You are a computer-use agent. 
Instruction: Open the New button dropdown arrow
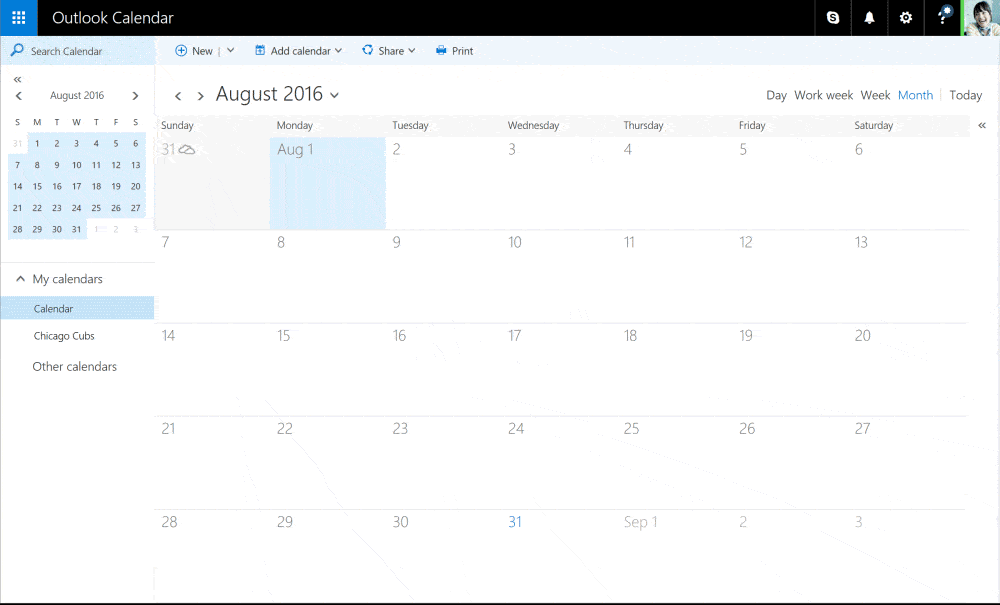click(x=230, y=50)
